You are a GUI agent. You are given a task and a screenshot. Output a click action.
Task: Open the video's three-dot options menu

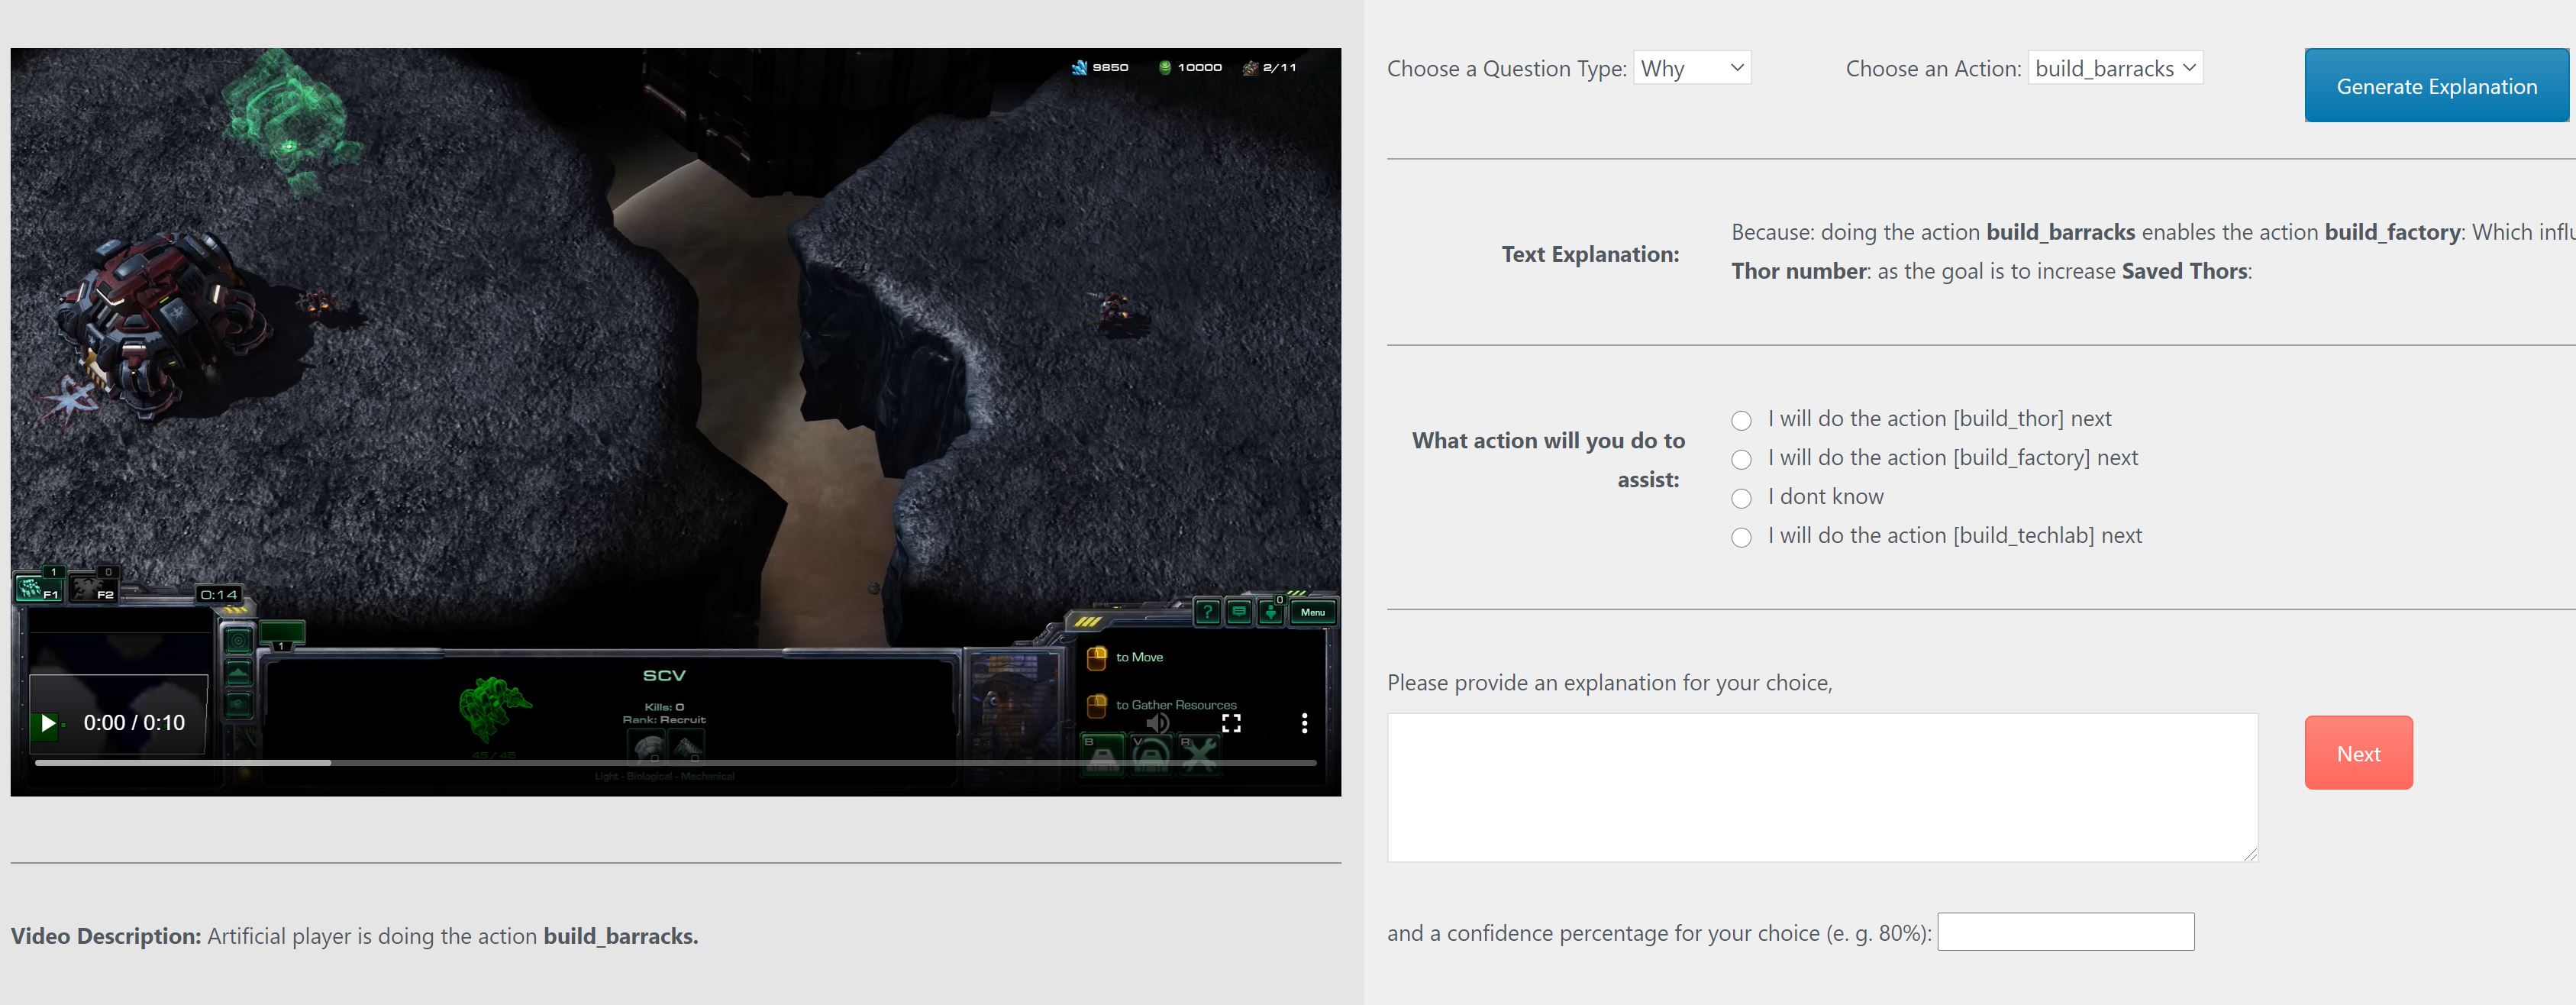point(1304,723)
